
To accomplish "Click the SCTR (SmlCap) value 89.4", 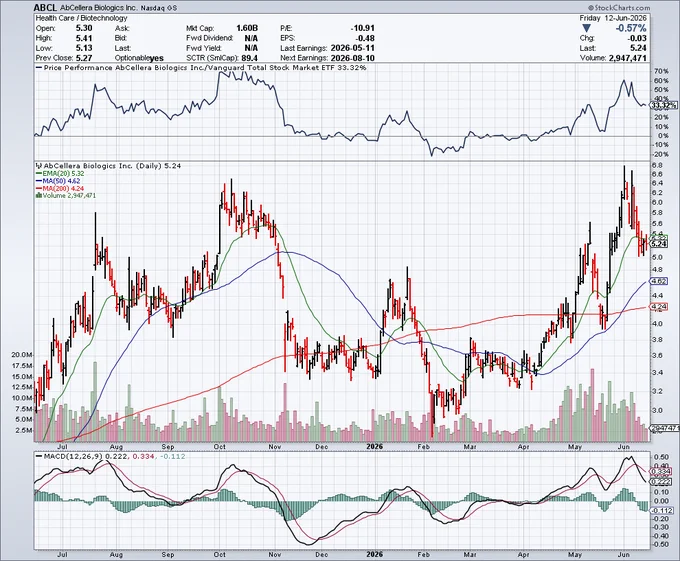I will coord(249,58).
